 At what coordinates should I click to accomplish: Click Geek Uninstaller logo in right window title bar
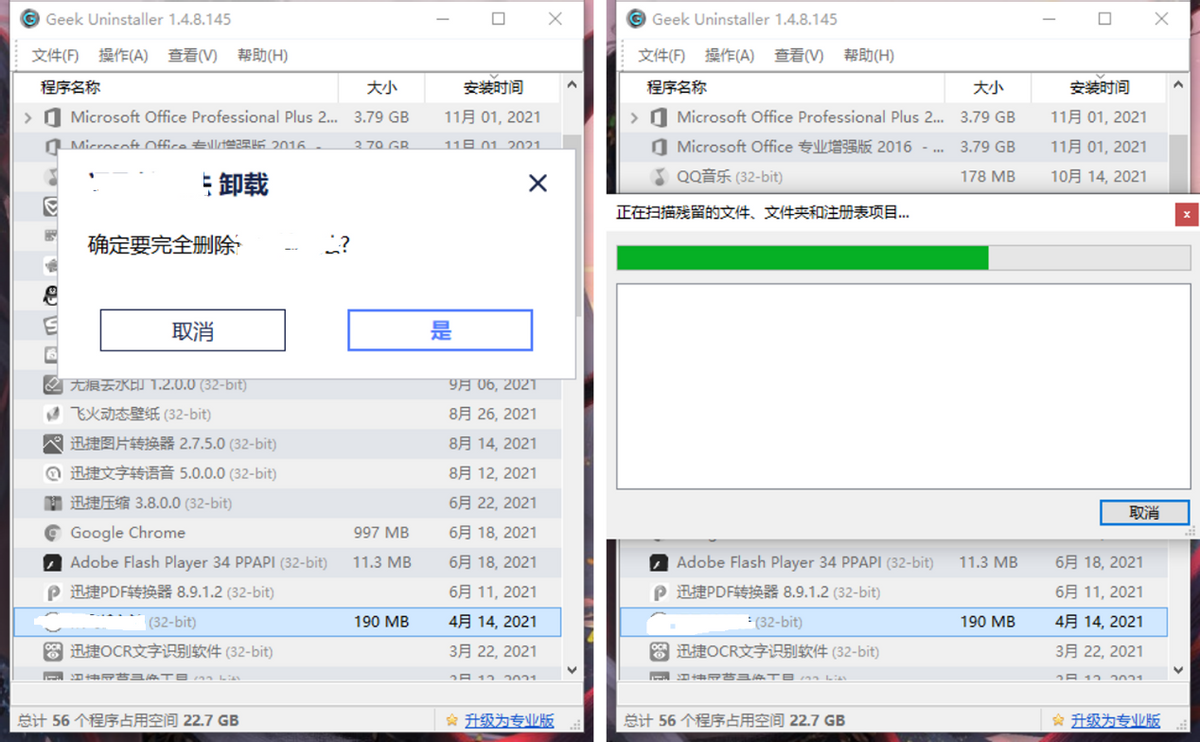636,19
